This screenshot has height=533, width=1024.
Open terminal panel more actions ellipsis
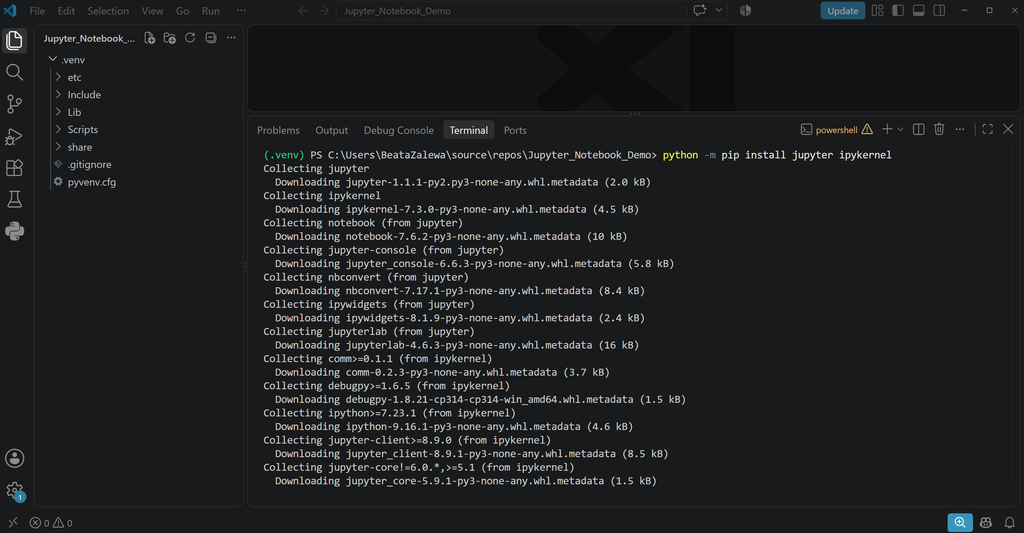[x=959, y=129]
